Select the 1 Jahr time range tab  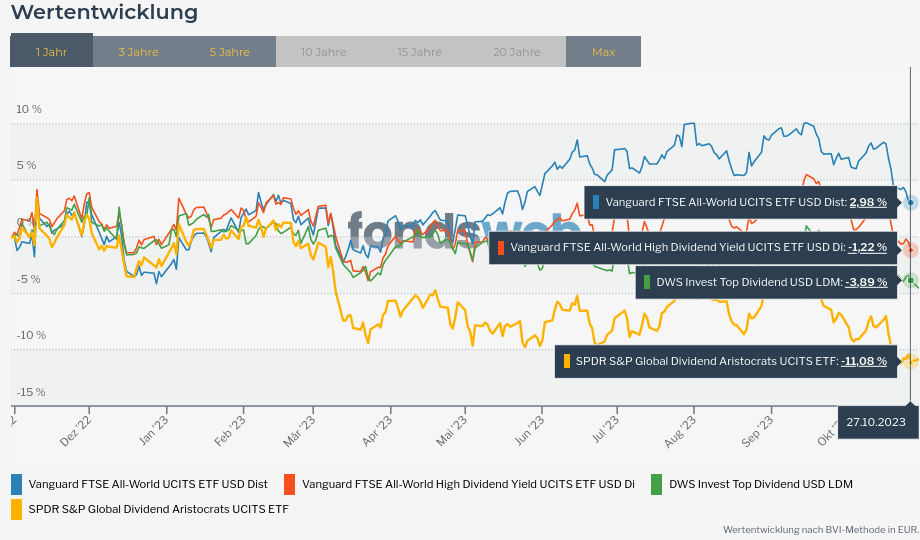click(x=51, y=52)
